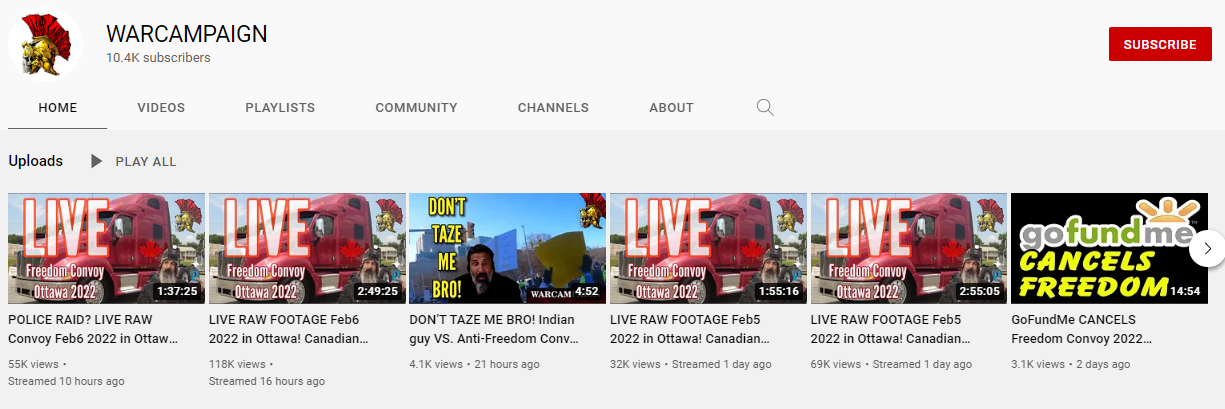The height and width of the screenshot is (409, 1225).
Task: Switch to the Videos tab
Action: 161,107
